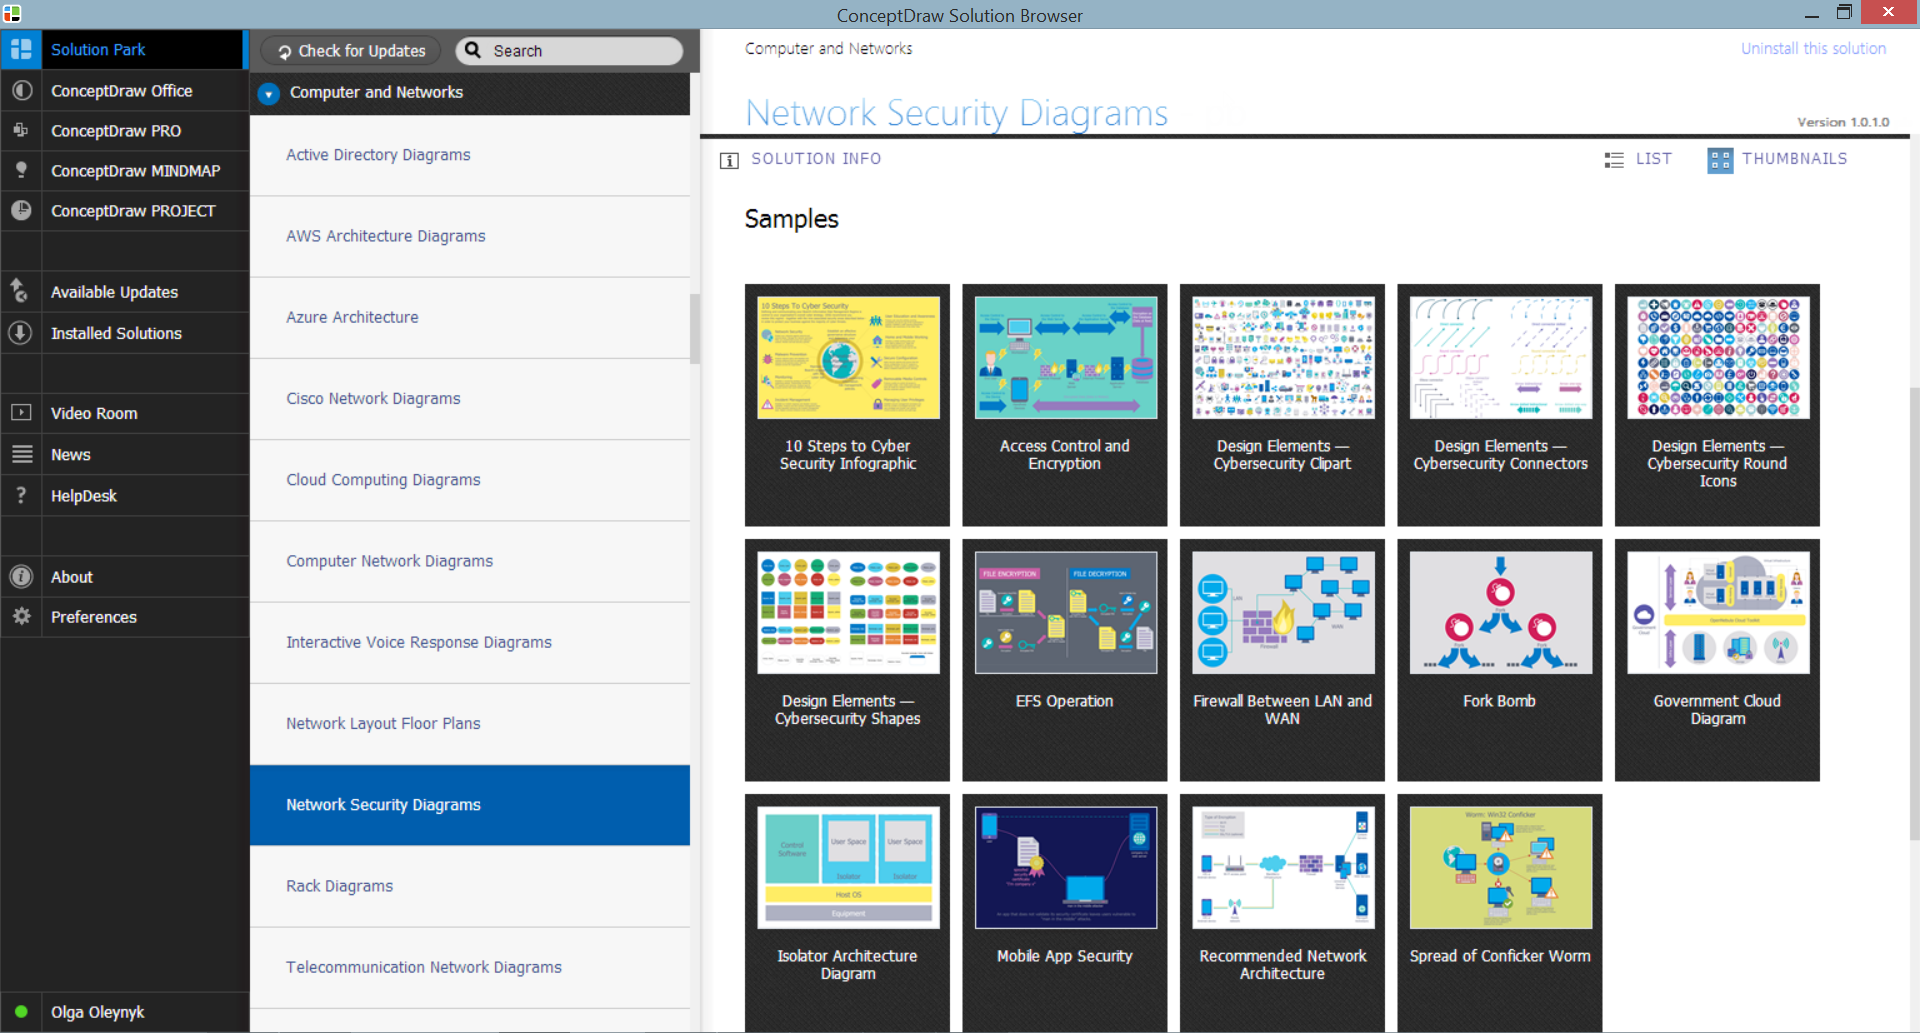
Task: Click the magnifier icon in Search
Action: tap(473, 50)
